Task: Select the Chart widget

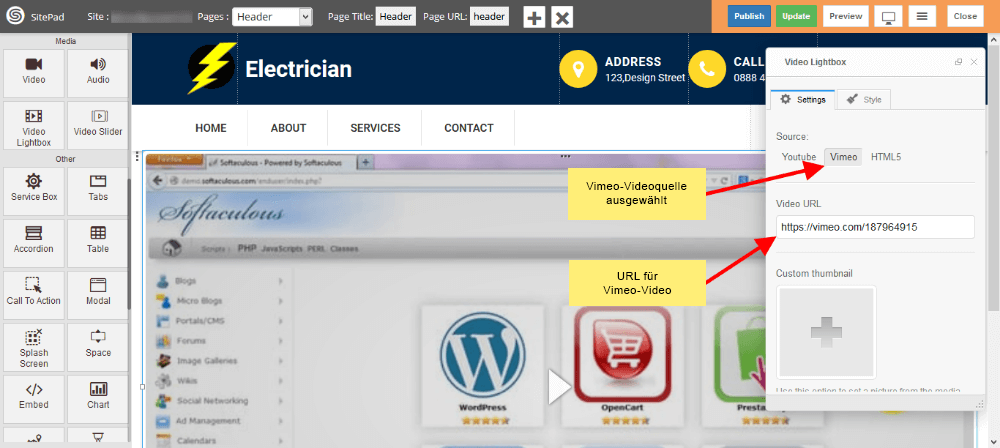Action: click(98, 399)
